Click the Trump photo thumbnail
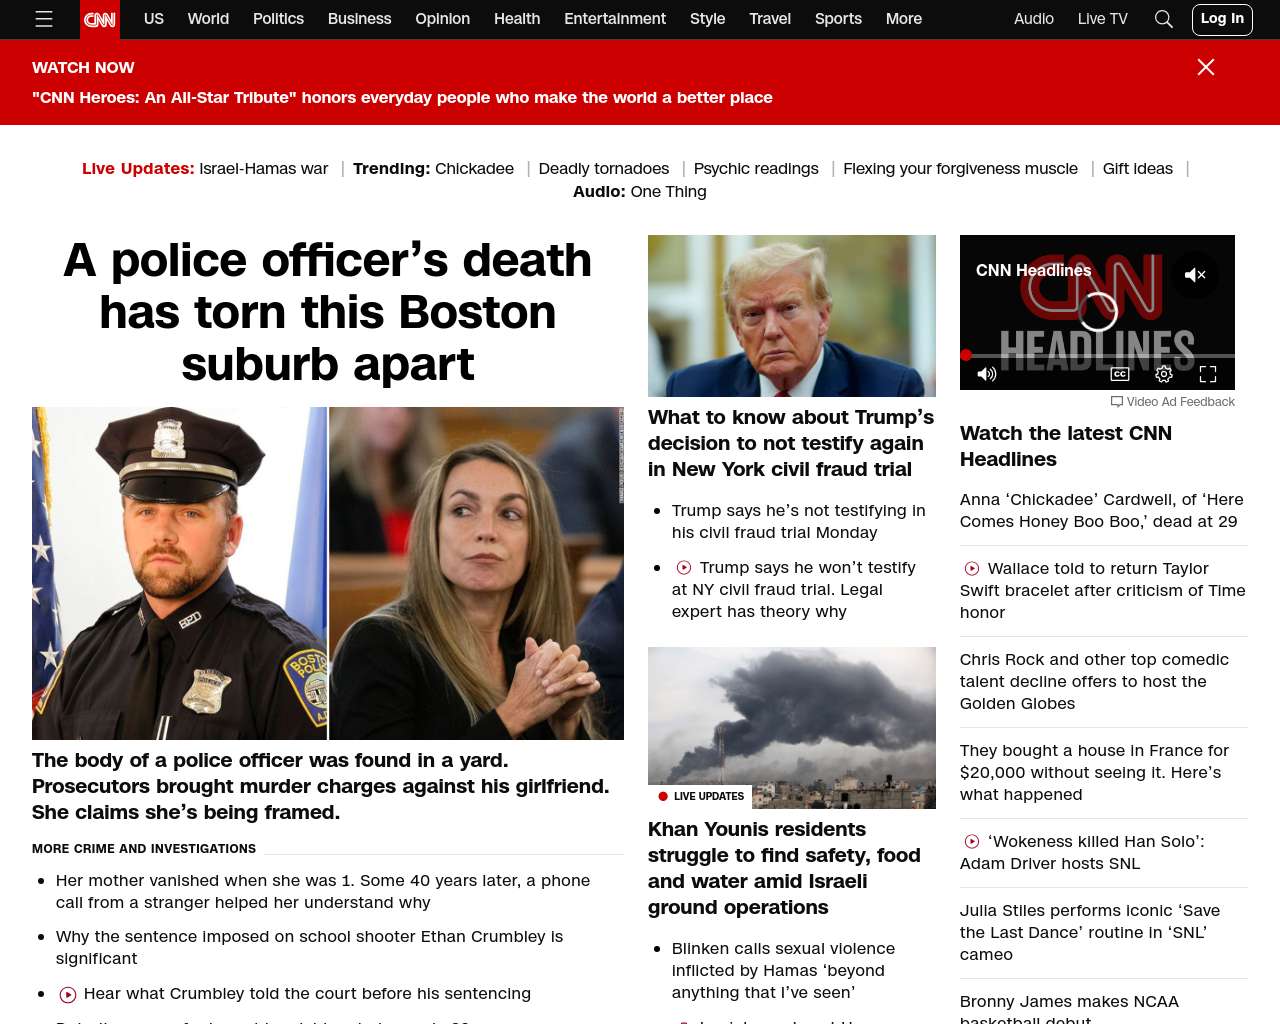Image resolution: width=1280 pixels, height=1024 pixels. pos(792,316)
